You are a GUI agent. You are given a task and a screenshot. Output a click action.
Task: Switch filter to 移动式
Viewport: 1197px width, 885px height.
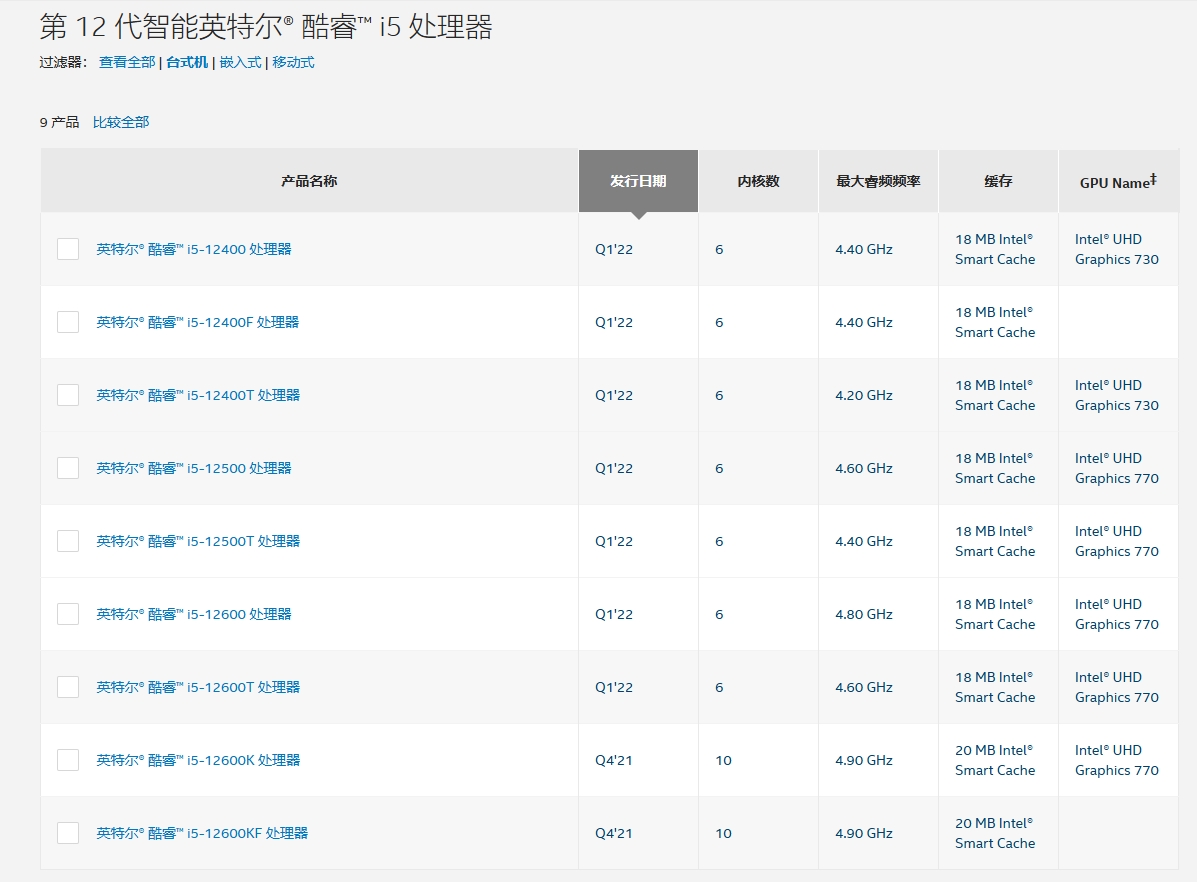(x=294, y=62)
